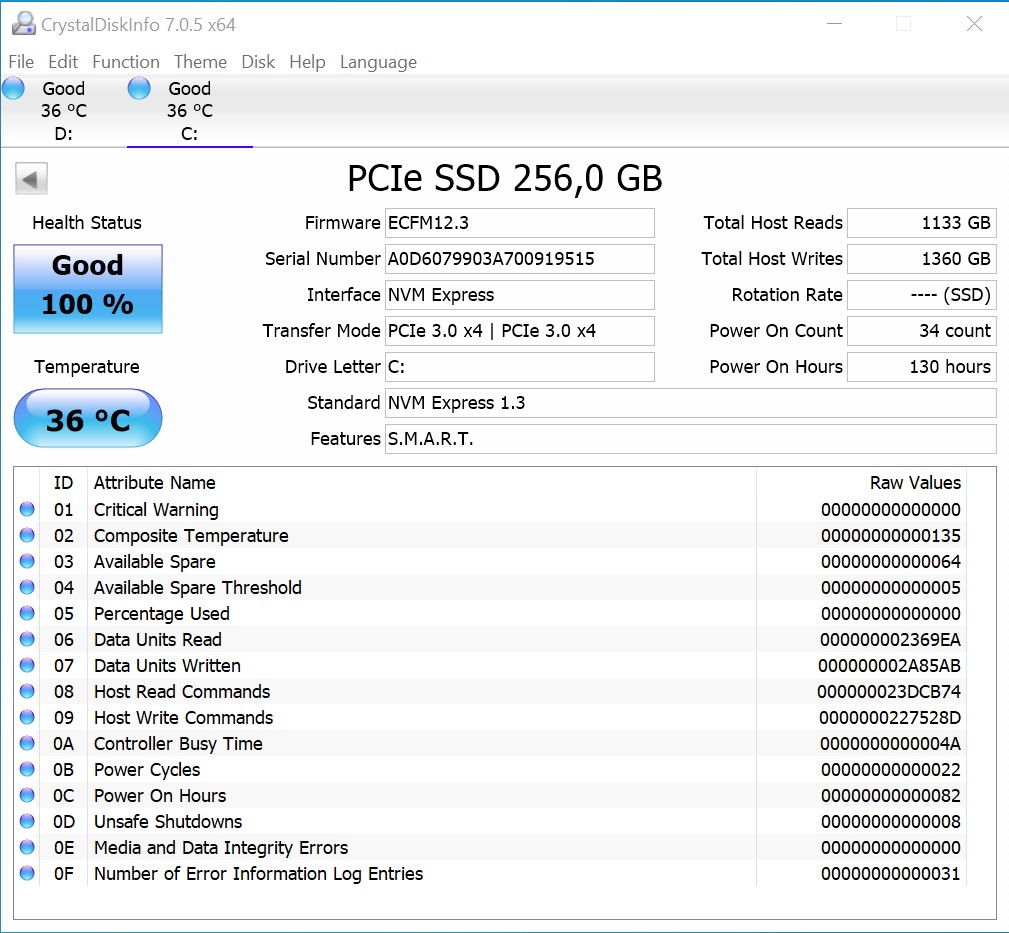Click the Standard field NVM Express 1.3
Image resolution: width=1009 pixels, height=933 pixels.
click(x=690, y=403)
